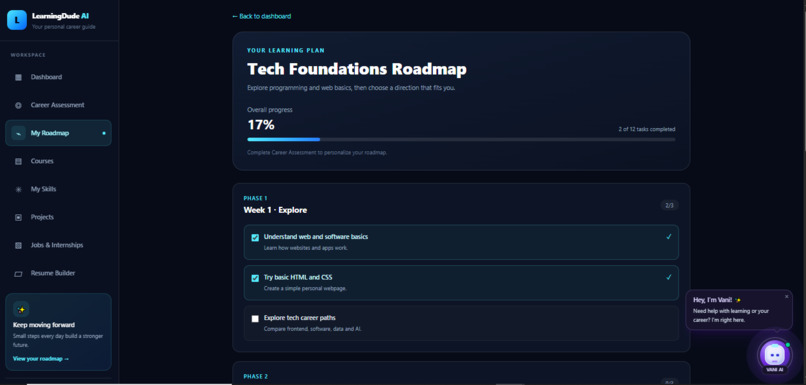Open Jobs & Internships in the sidebar
The height and width of the screenshot is (385, 806).
(58, 245)
